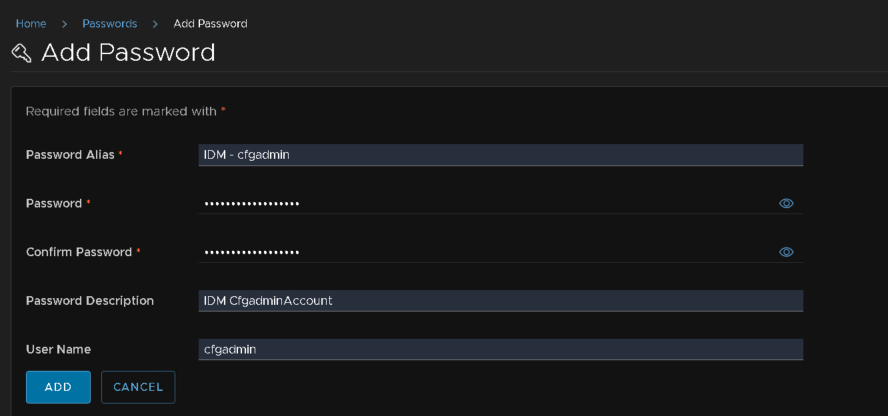This screenshot has width=888, height=416.
Task: Click the key icon beside Add Password heading
Action: tap(22, 53)
